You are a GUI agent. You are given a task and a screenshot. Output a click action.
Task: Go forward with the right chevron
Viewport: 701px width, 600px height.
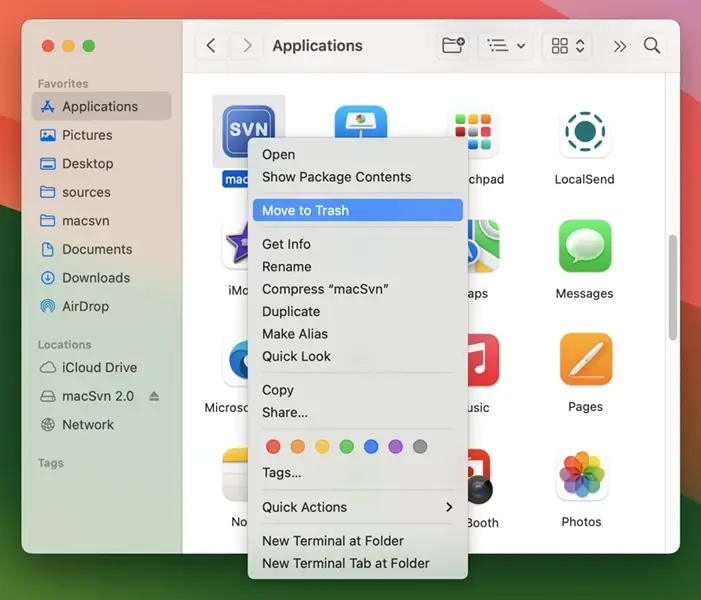(247, 46)
